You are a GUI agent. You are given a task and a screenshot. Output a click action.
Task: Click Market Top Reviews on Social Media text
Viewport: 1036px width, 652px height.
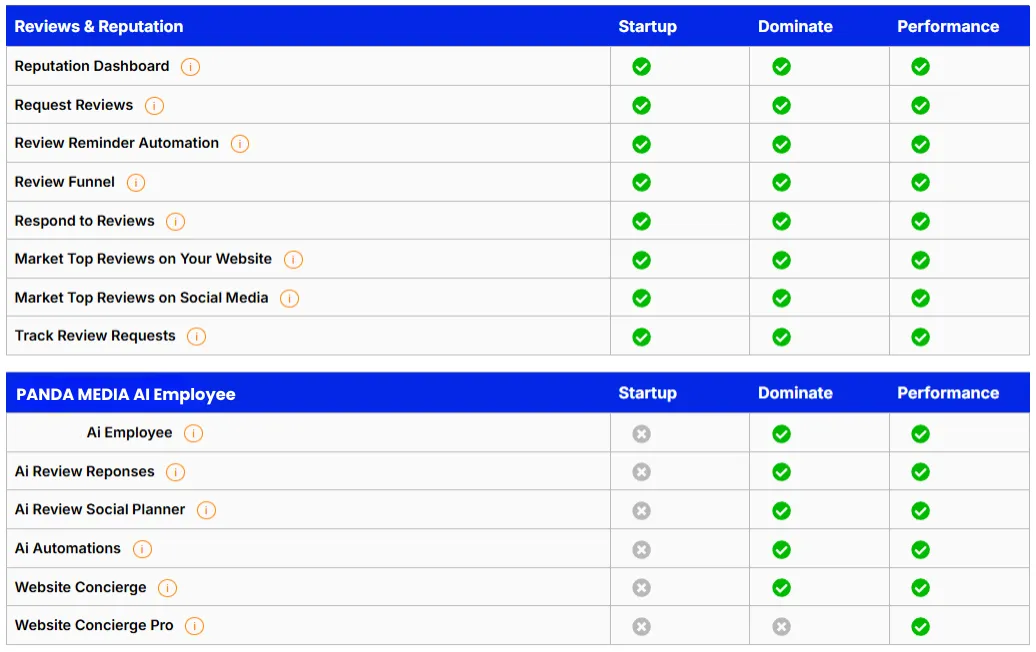pyautogui.click(x=141, y=298)
